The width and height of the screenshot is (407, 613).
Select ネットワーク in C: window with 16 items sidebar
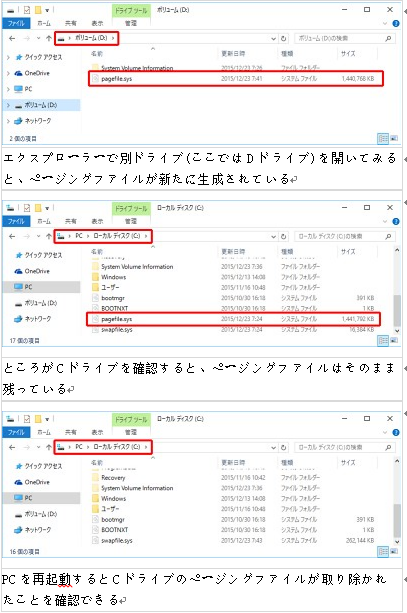click(38, 530)
